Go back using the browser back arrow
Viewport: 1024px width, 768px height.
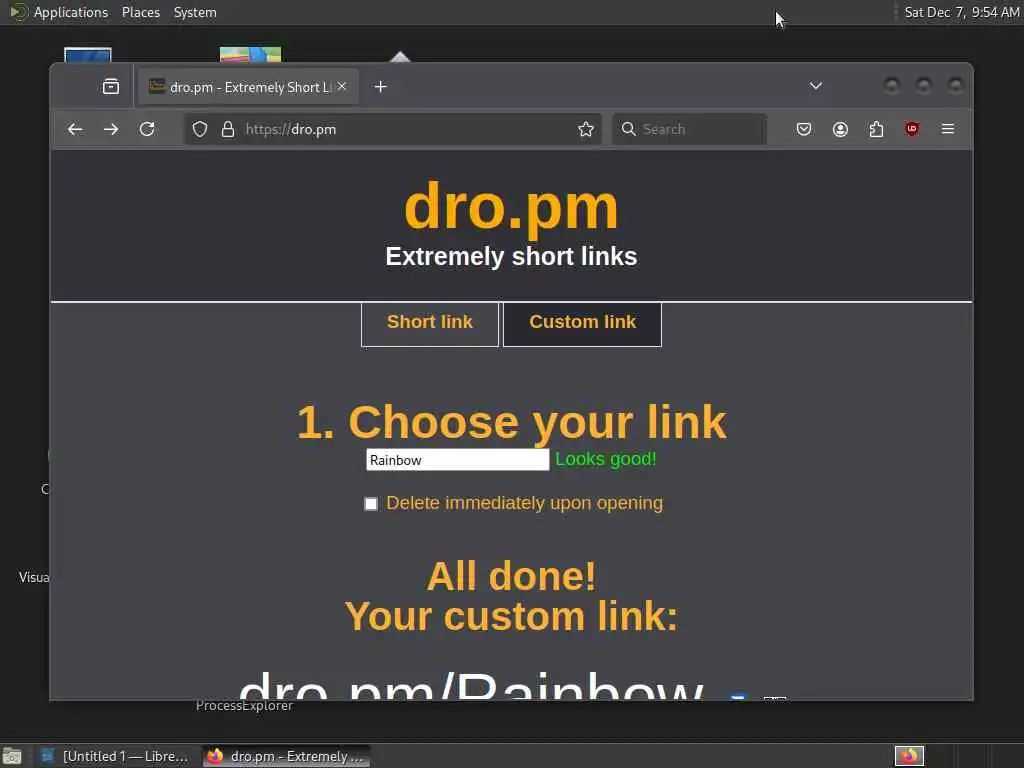[x=75, y=129]
